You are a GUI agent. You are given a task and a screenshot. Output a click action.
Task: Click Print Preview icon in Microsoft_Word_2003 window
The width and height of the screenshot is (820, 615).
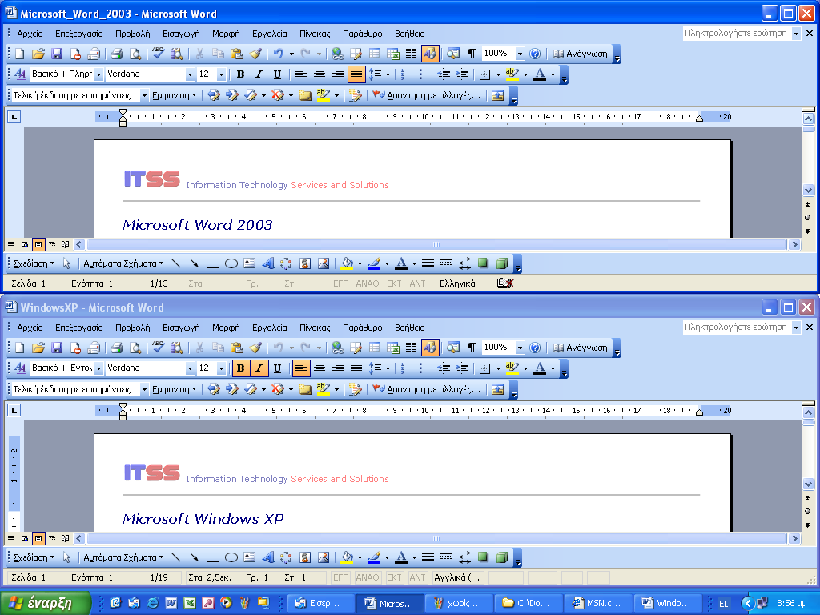click(135, 54)
